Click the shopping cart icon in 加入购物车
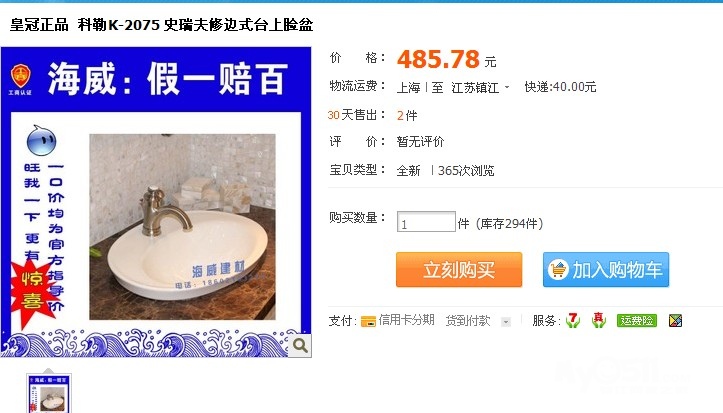The image size is (723, 413). 558,270
